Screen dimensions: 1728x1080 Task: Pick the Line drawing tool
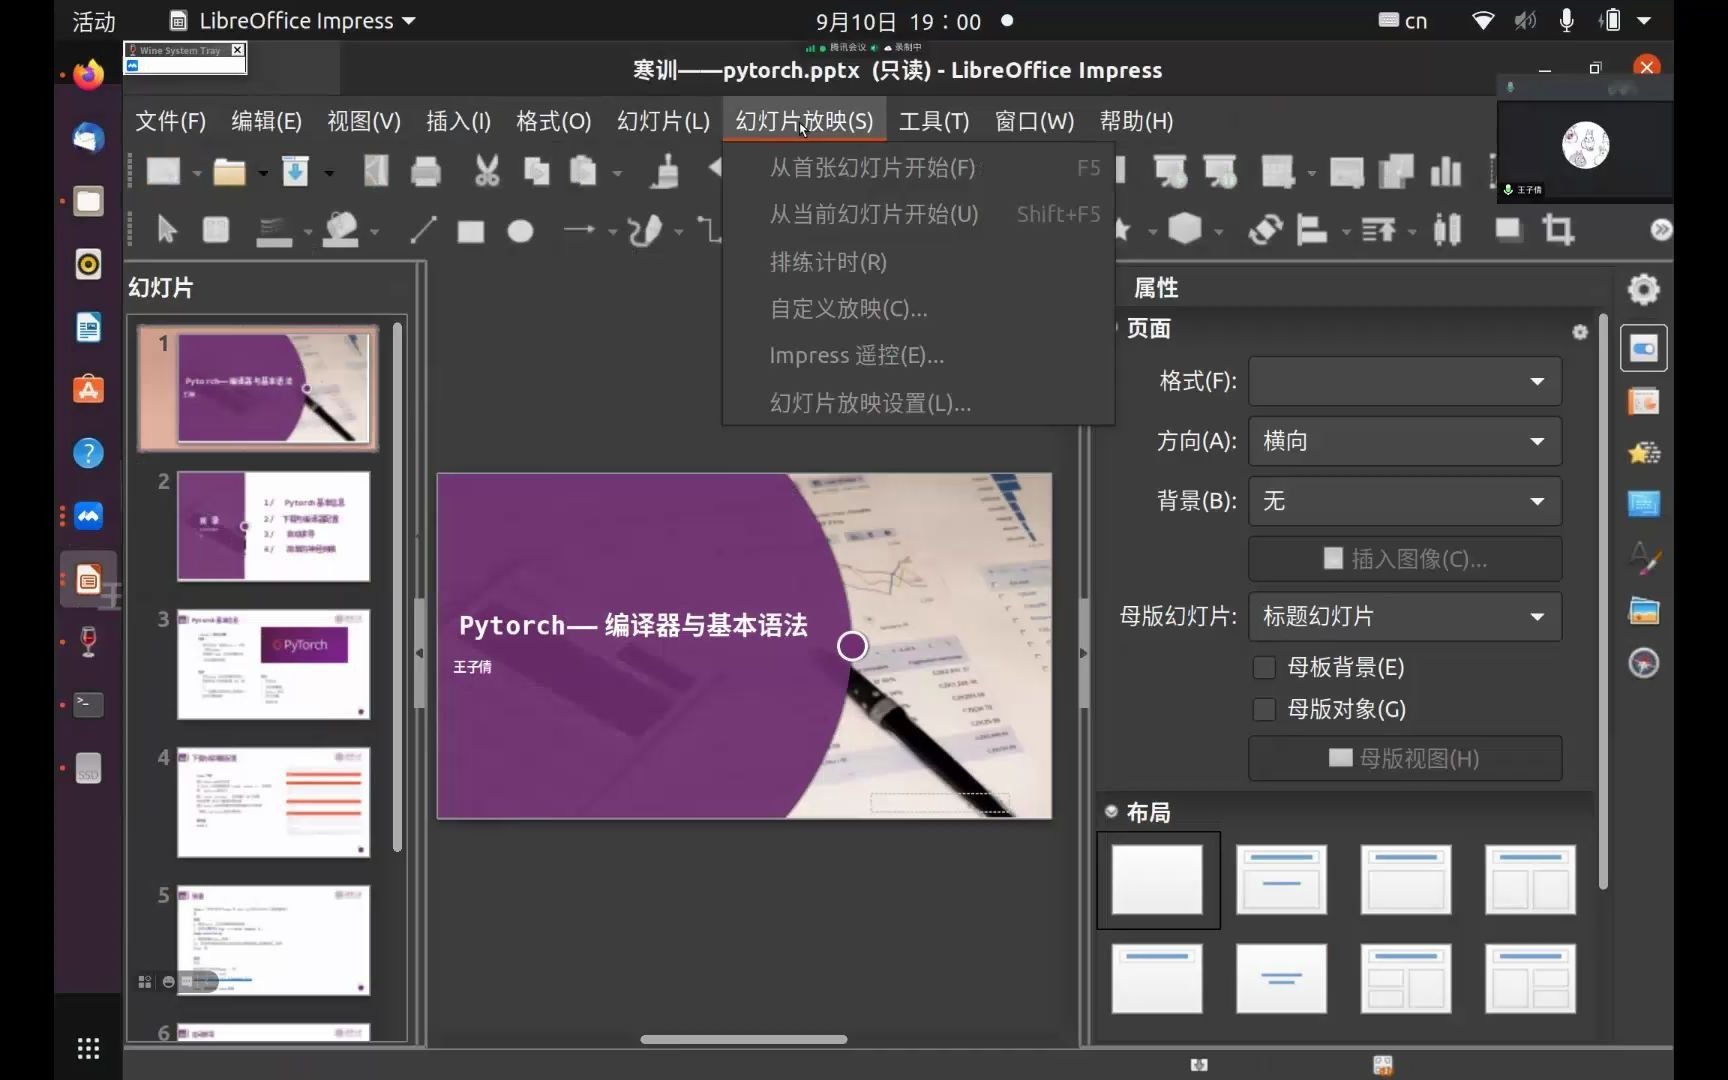point(423,230)
